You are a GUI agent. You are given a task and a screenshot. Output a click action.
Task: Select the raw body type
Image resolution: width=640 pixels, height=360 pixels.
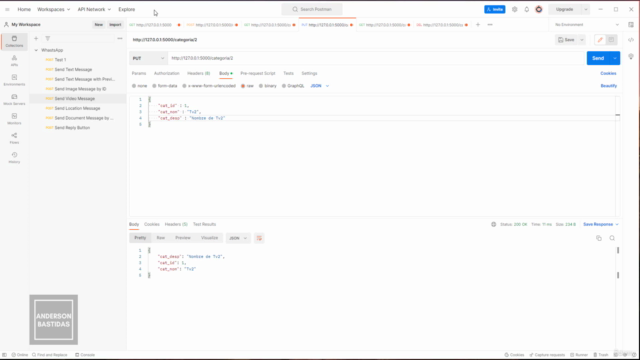click(247, 86)
